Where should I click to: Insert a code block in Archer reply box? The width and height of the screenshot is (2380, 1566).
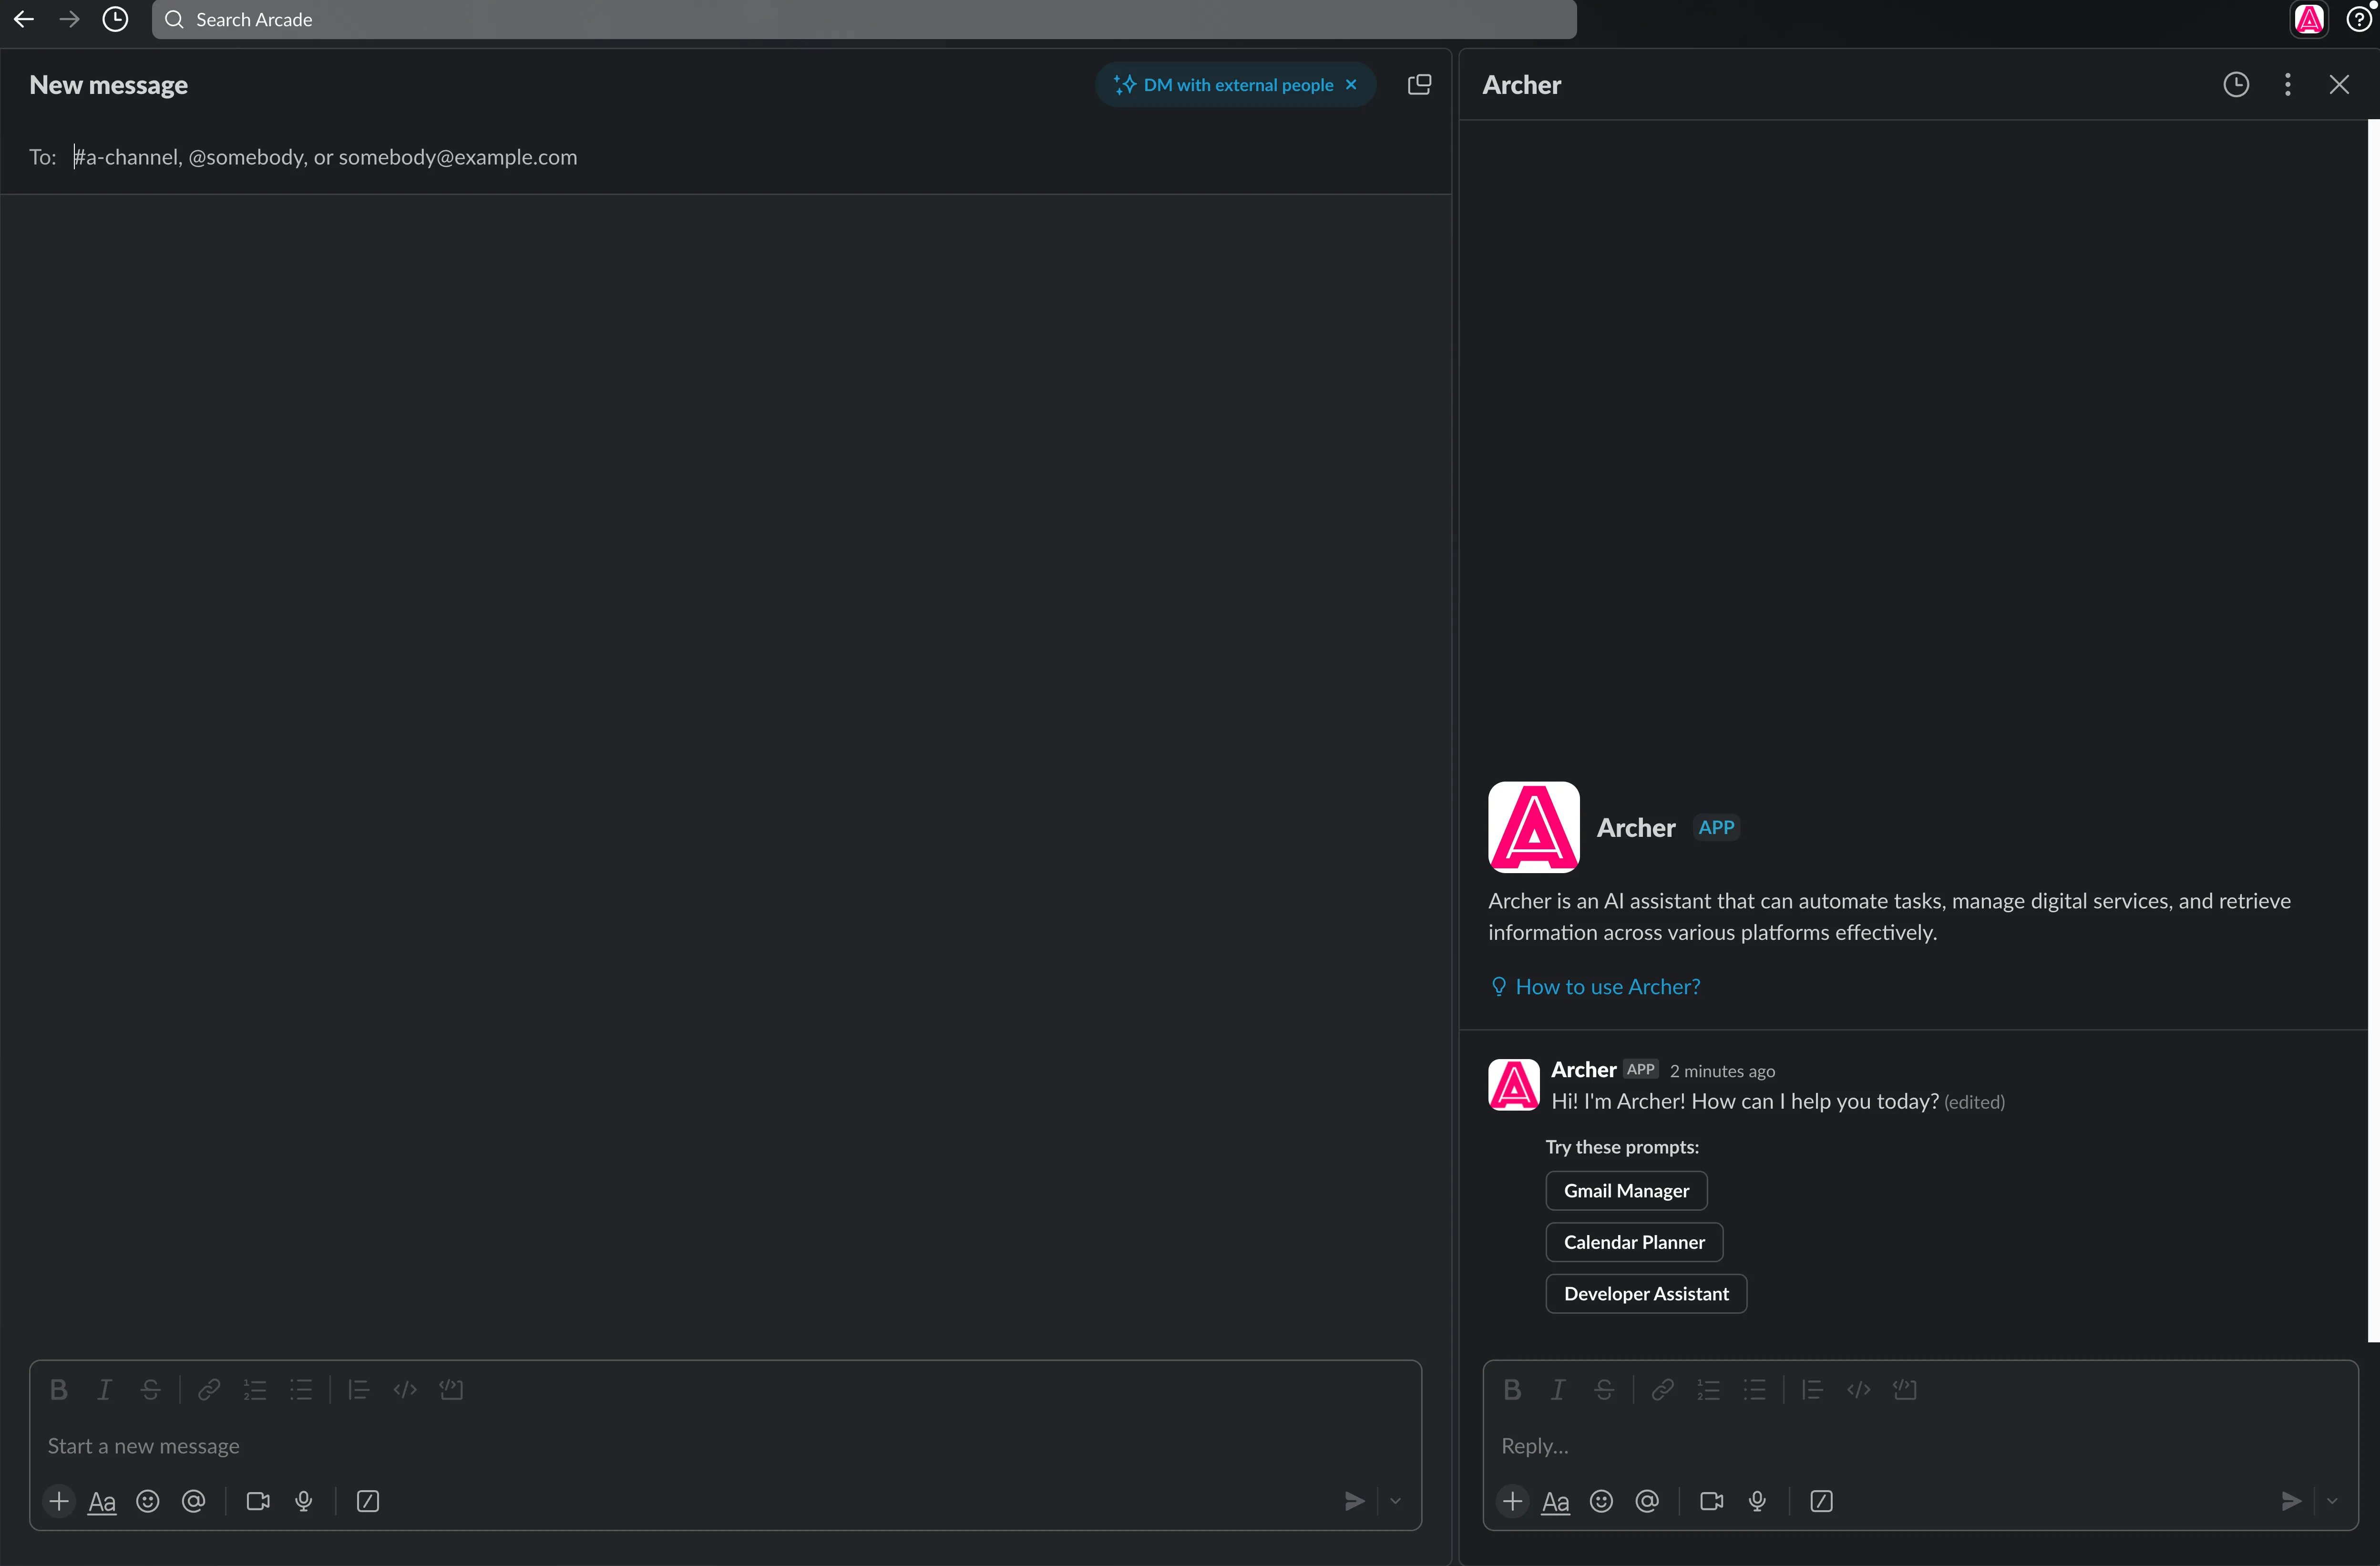coord(1905,1389)
